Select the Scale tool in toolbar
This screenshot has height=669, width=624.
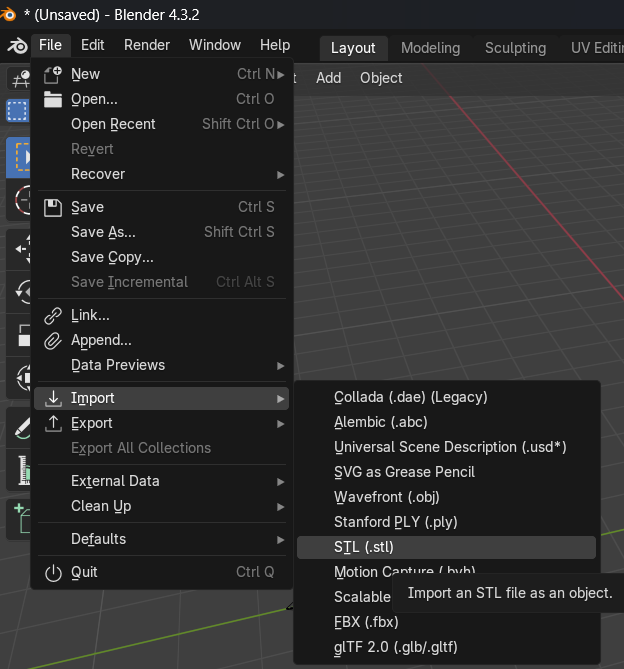(18, 335)
